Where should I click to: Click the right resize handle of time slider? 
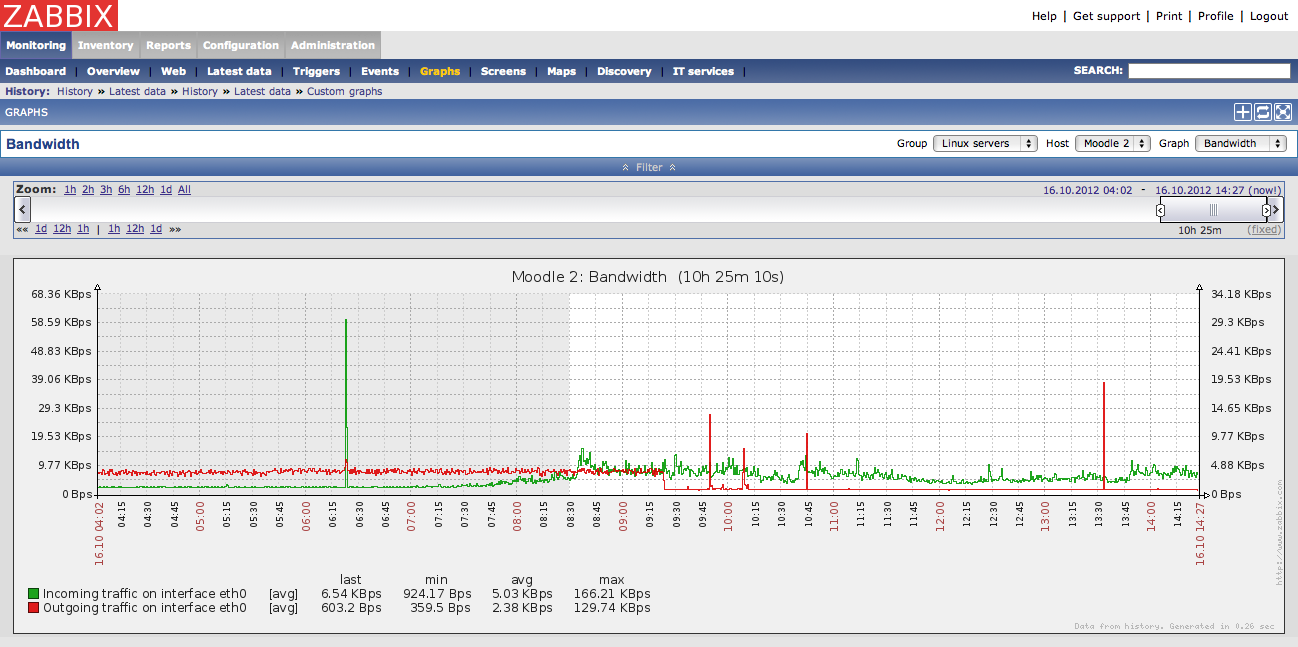(x=1266, y=210)
